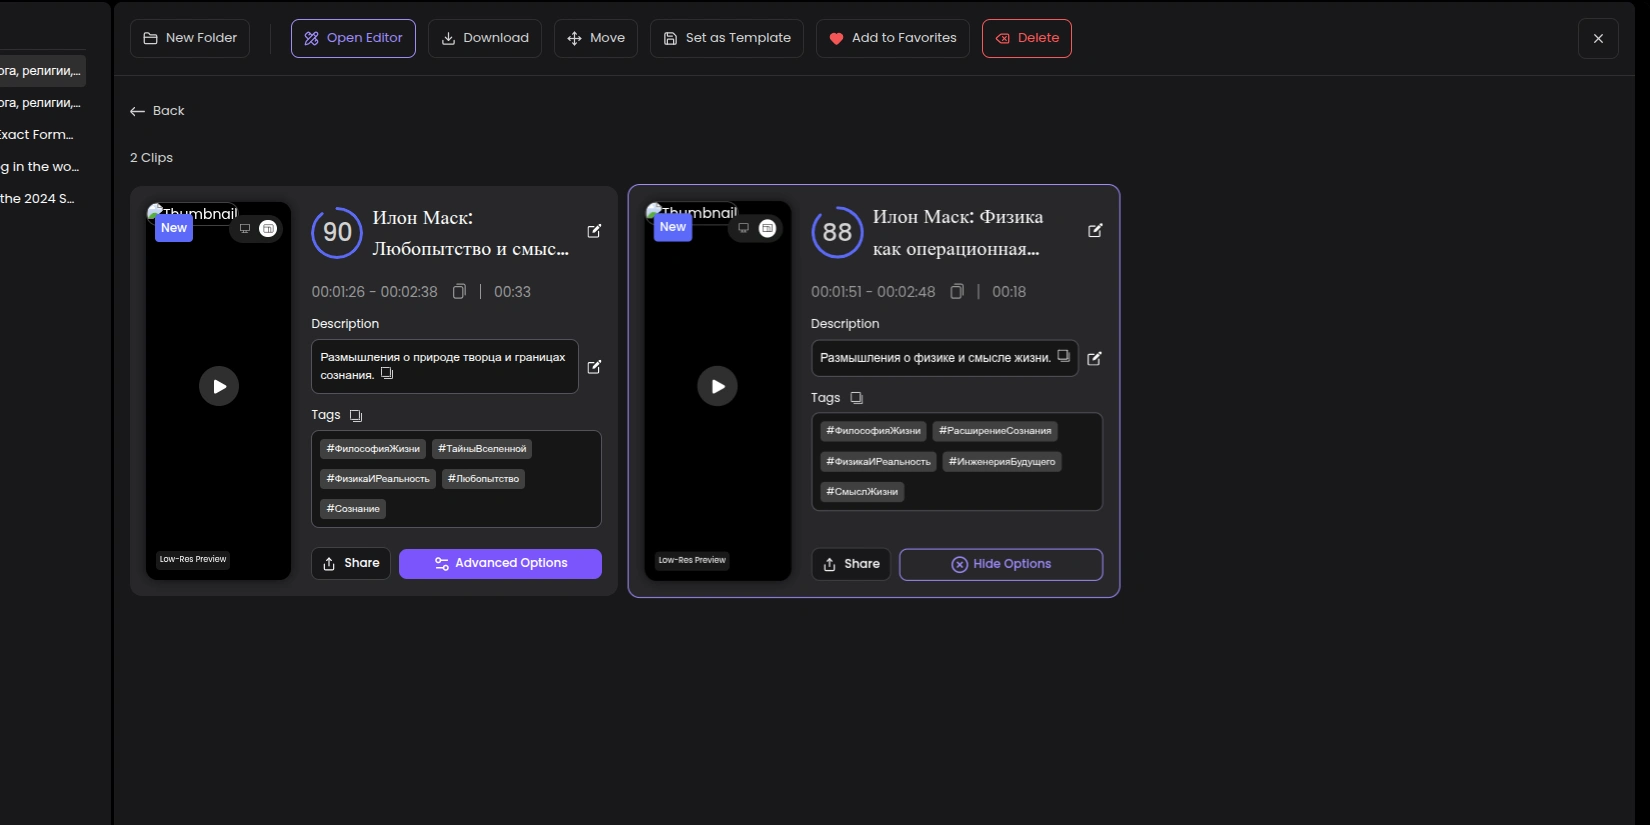Select tag #ФизикаИРеальность in second clip

878,462
